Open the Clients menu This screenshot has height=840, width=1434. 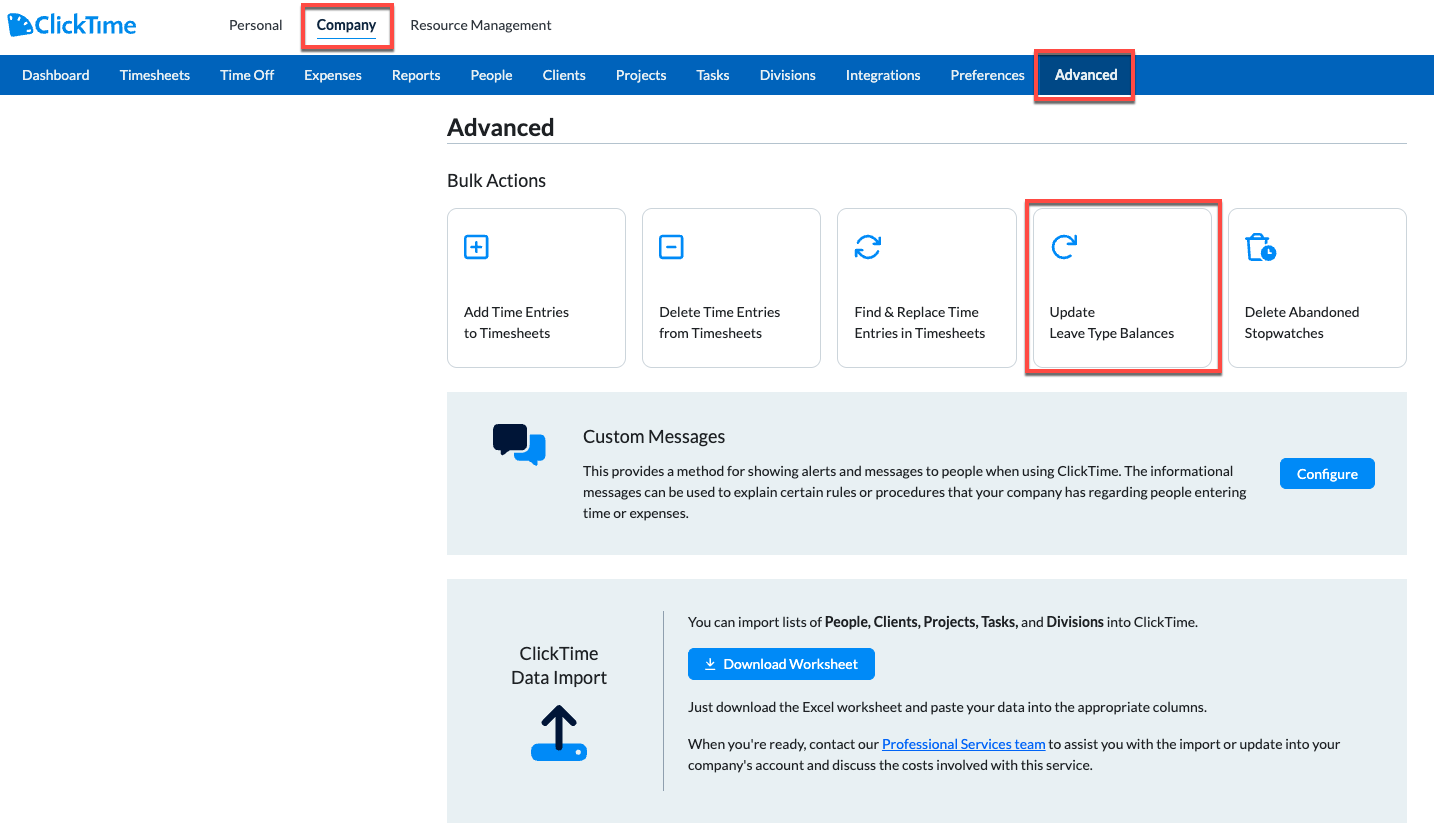[564, 75]
